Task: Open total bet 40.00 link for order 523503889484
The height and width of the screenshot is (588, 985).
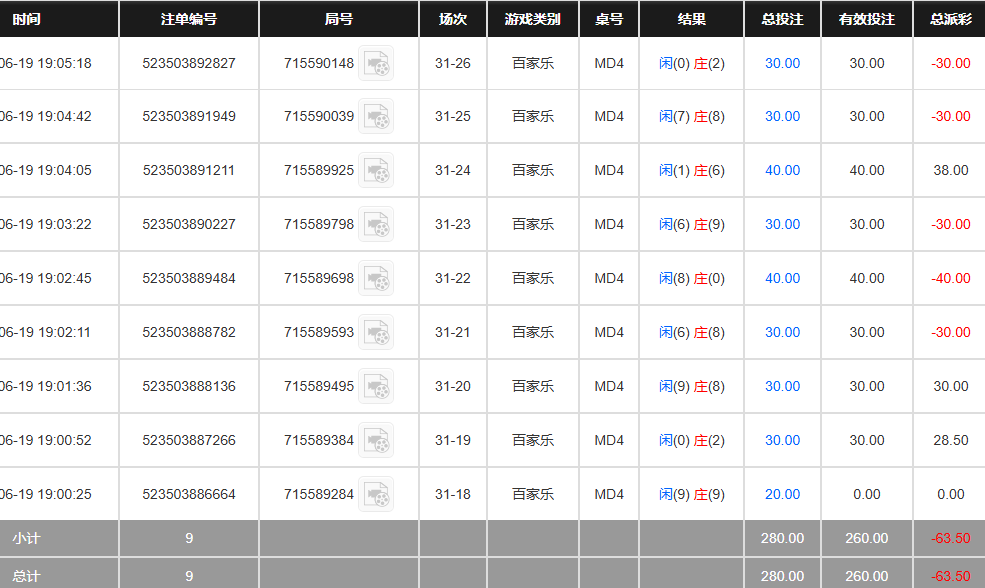Action: 782,278
